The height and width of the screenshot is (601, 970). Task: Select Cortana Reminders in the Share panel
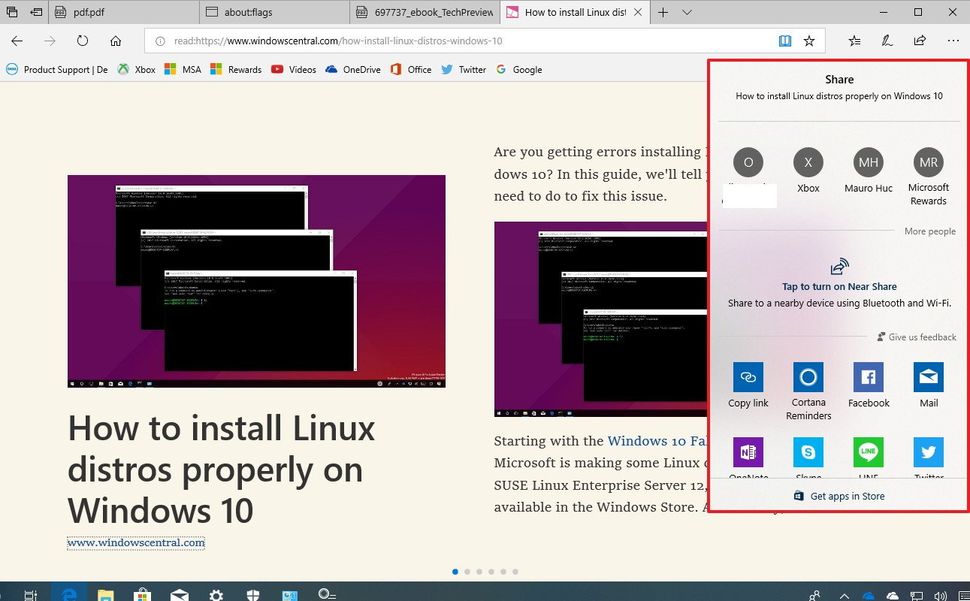(808, 378)
